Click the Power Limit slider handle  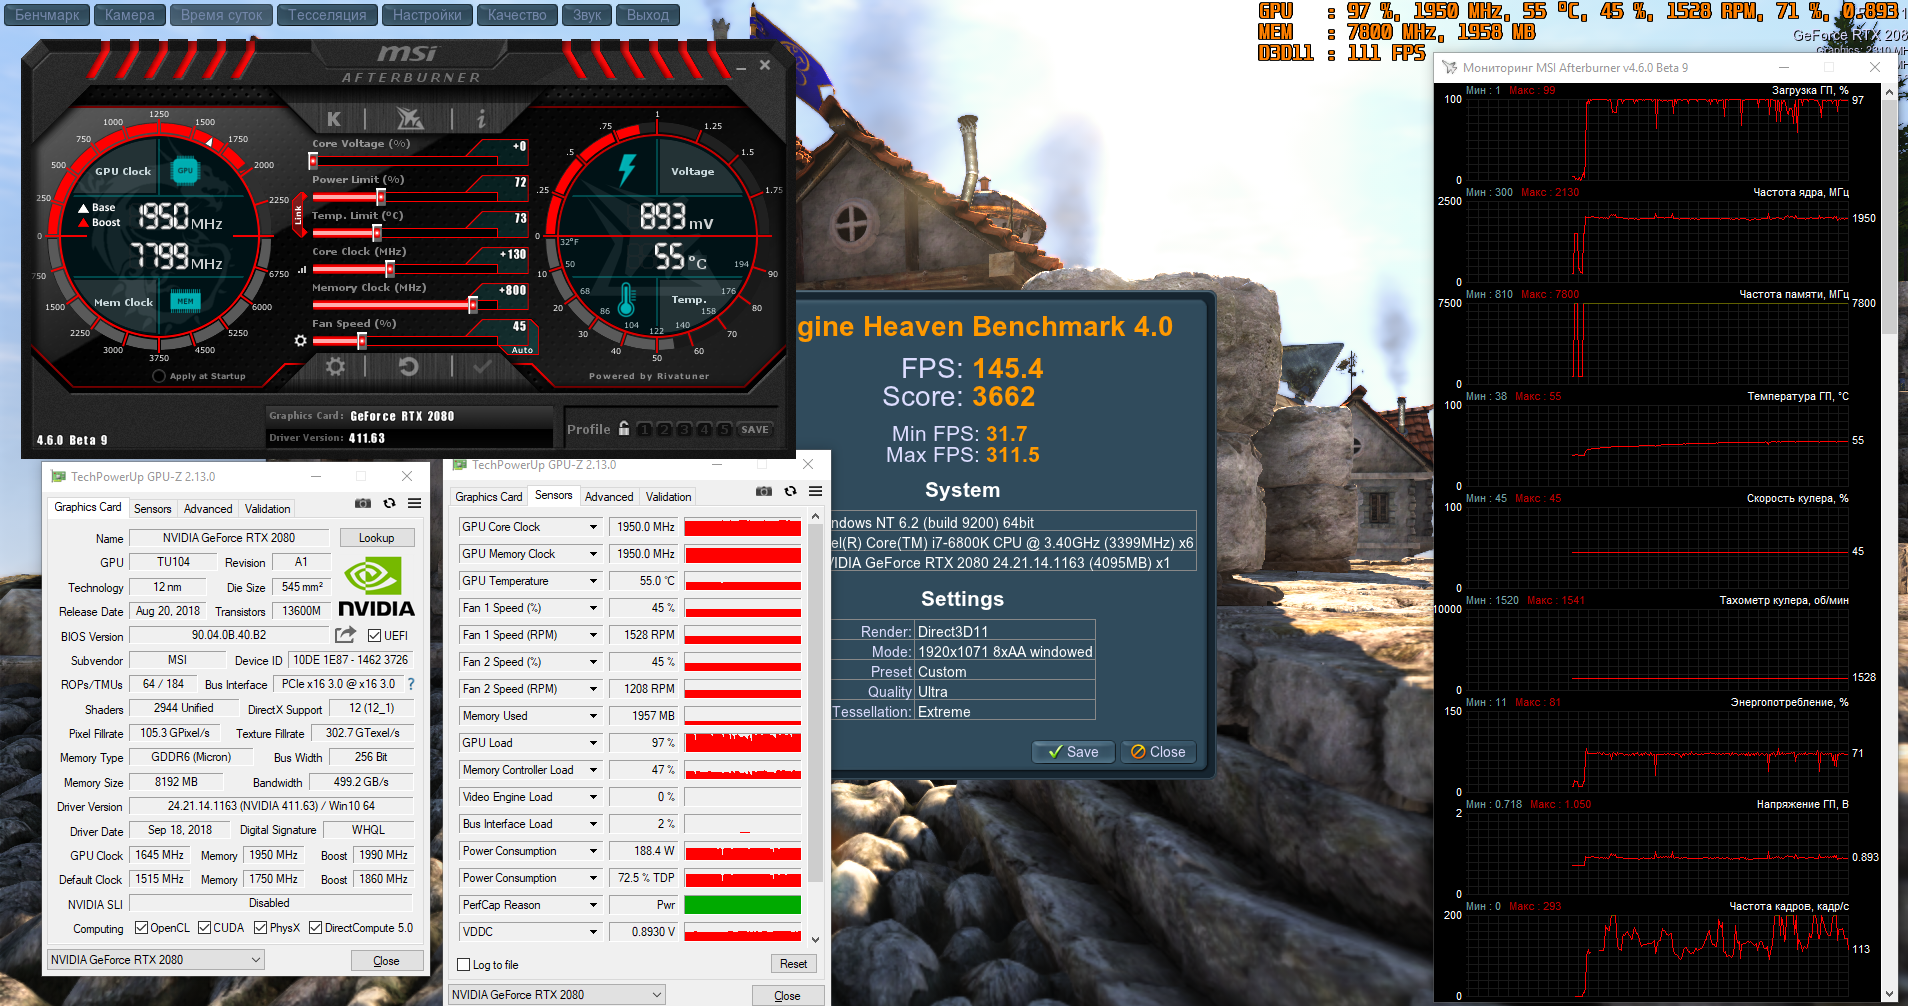(x=381, y=197)
